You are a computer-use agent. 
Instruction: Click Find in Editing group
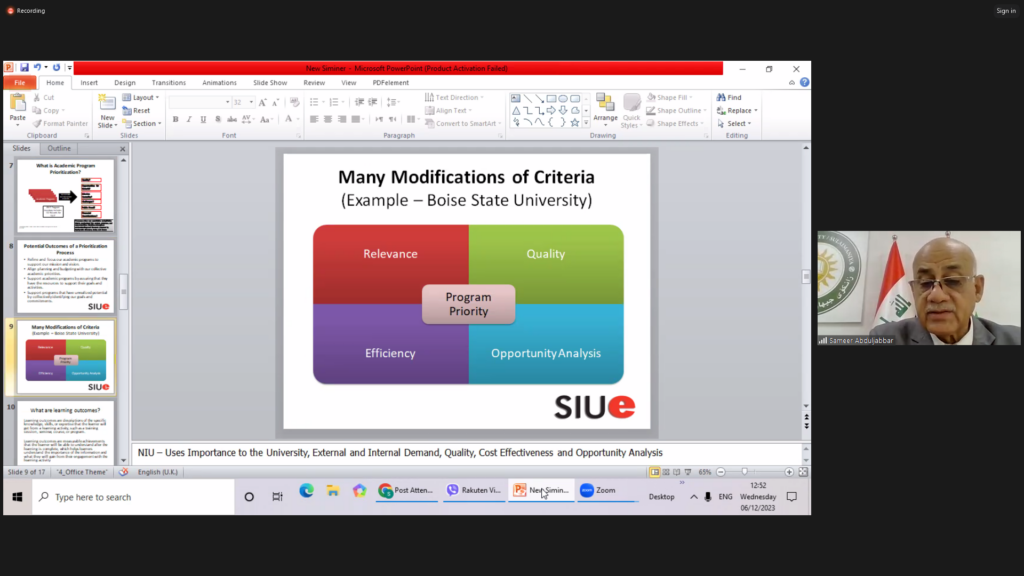tap(729, 97)
